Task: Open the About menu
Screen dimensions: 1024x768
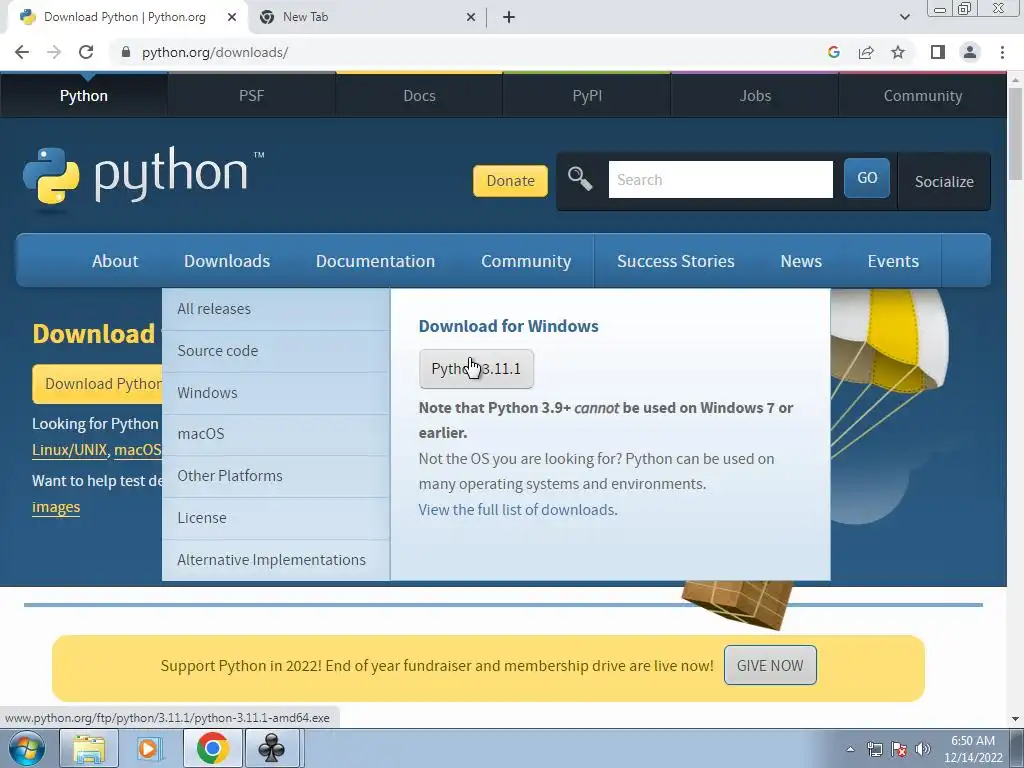Action: click(115, 261)
